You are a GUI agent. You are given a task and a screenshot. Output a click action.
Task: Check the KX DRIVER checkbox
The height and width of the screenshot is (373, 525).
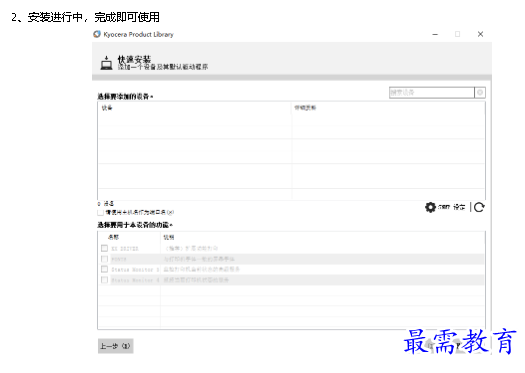coord(104,248)
